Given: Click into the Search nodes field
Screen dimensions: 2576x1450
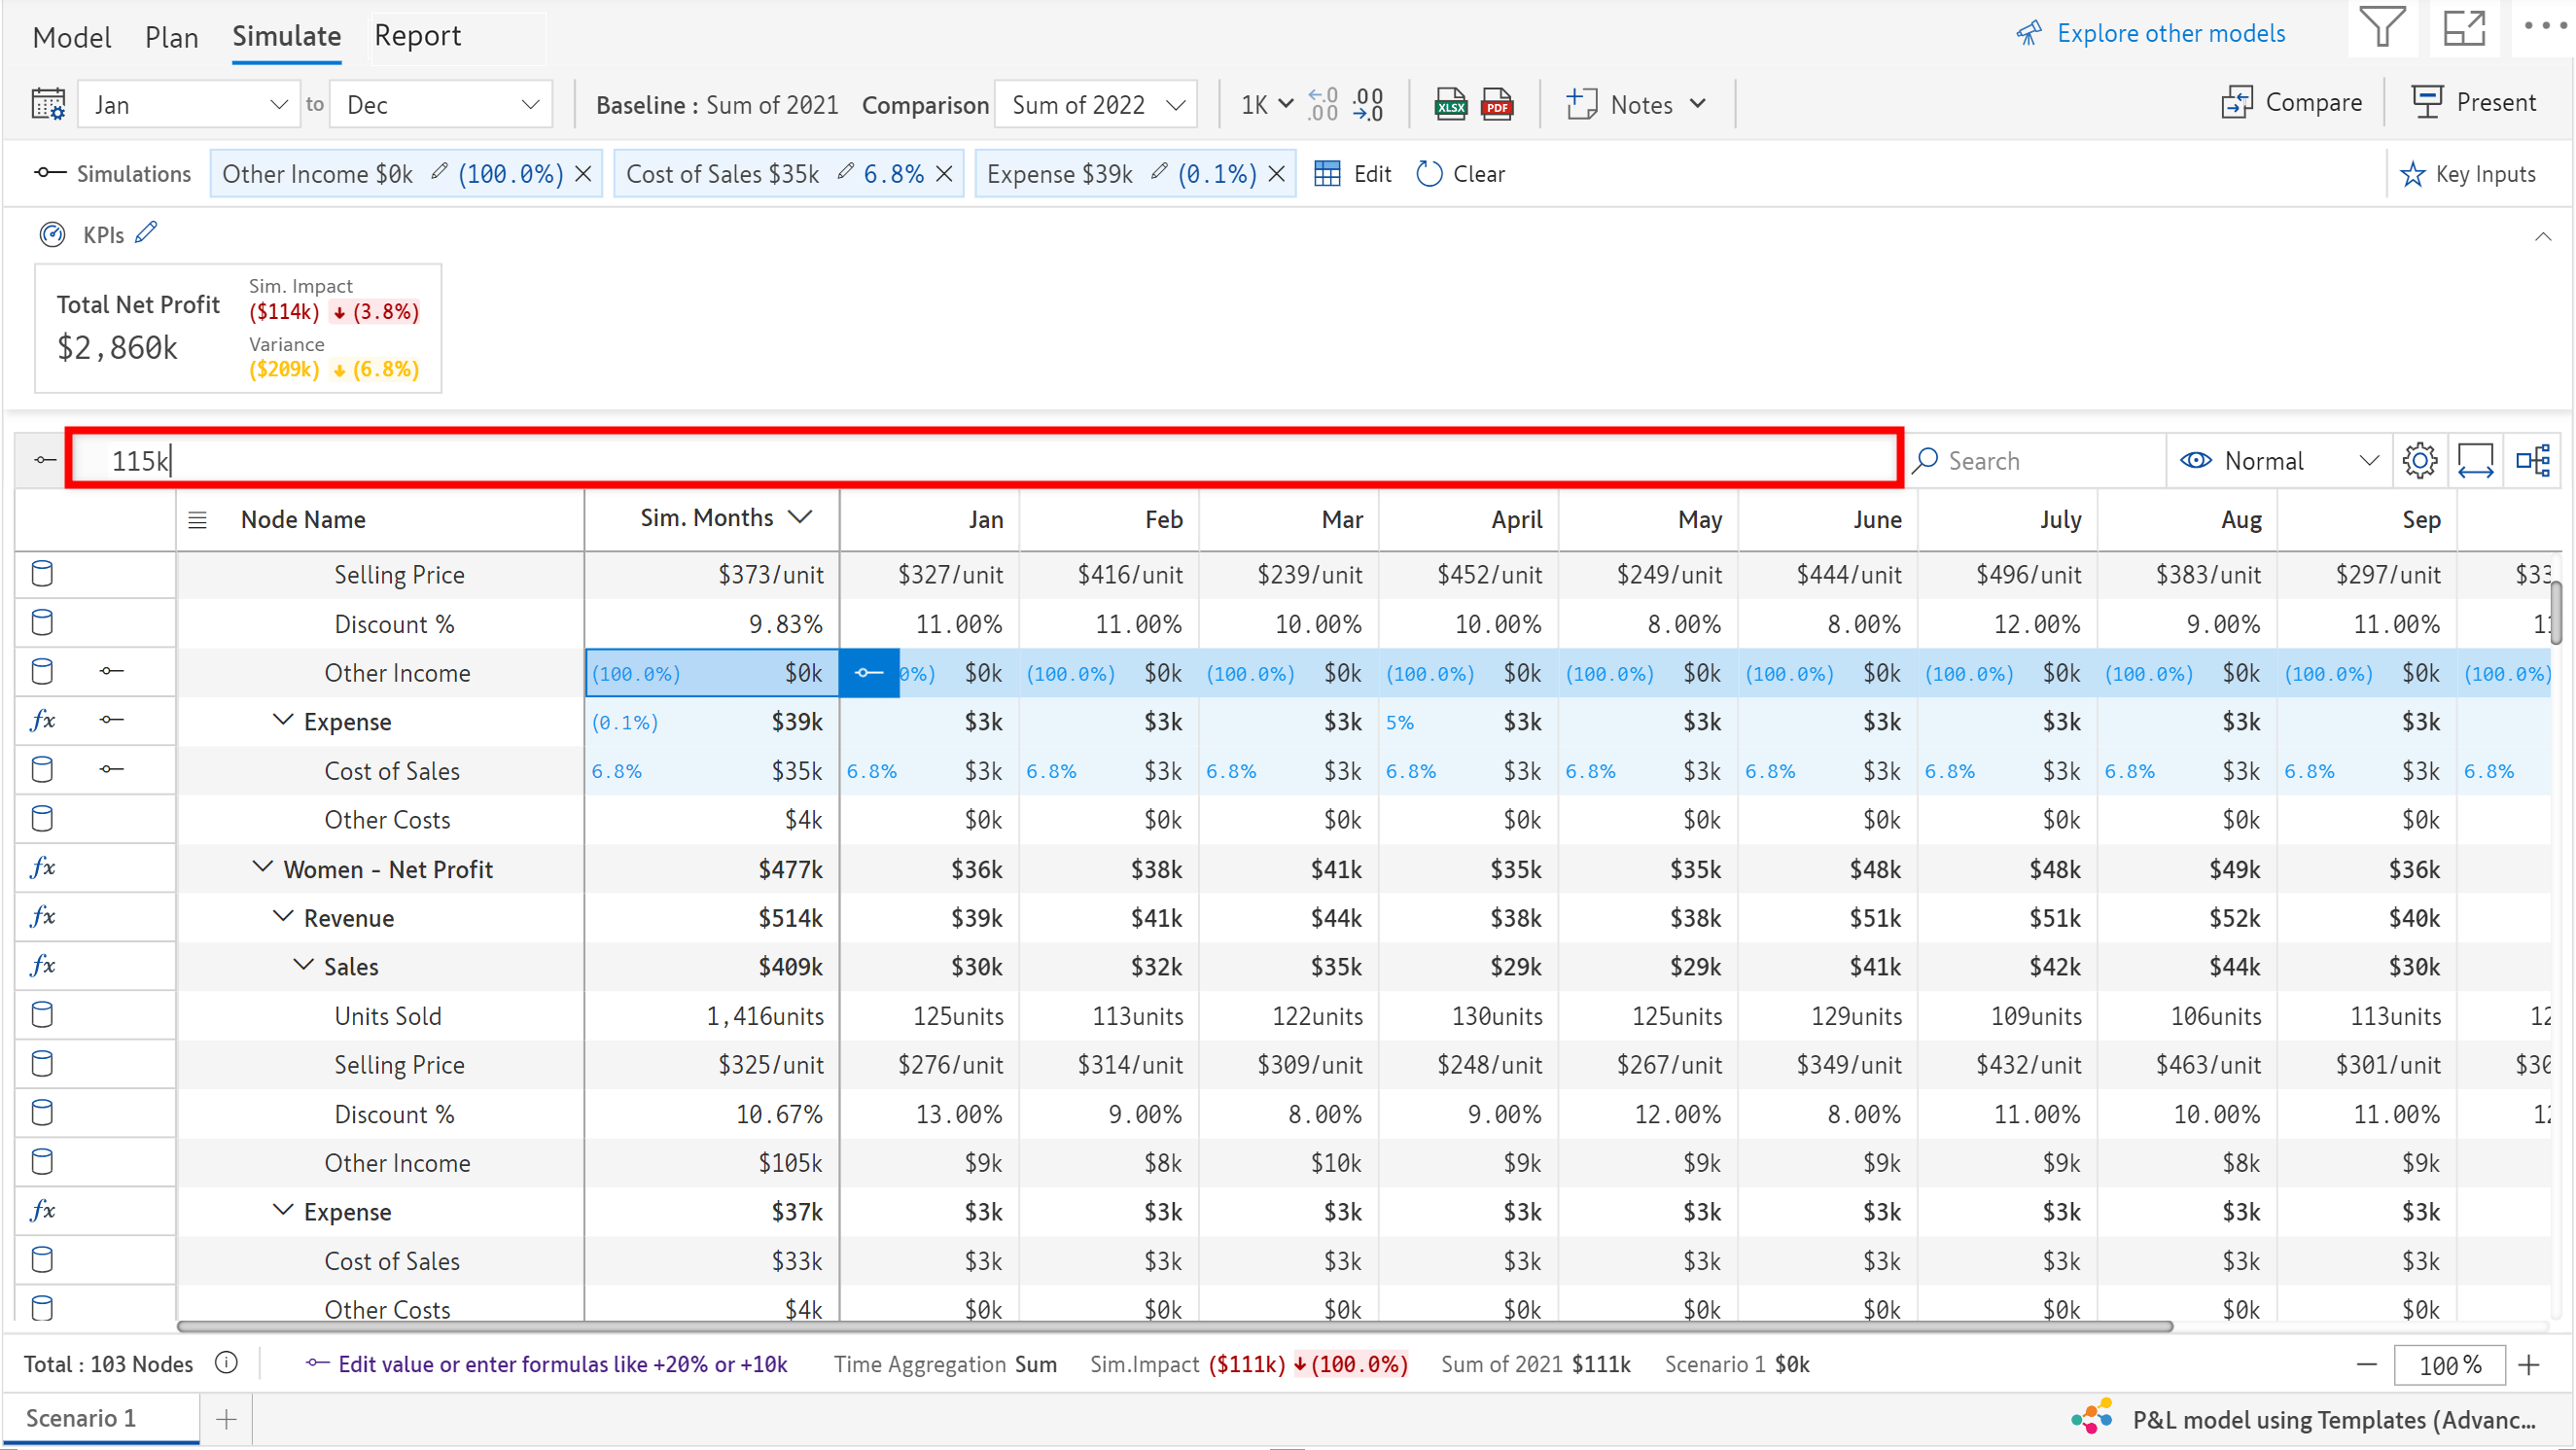Looking at the screenshot, I should point(2040,461).
